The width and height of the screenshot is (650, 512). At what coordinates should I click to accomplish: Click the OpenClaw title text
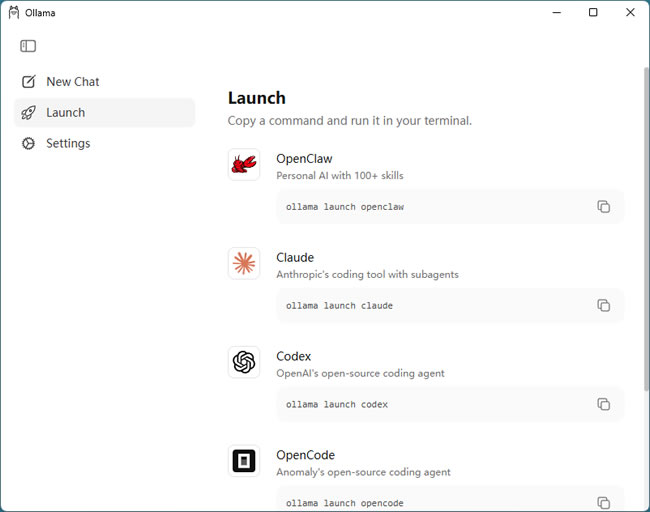point(304,159)
